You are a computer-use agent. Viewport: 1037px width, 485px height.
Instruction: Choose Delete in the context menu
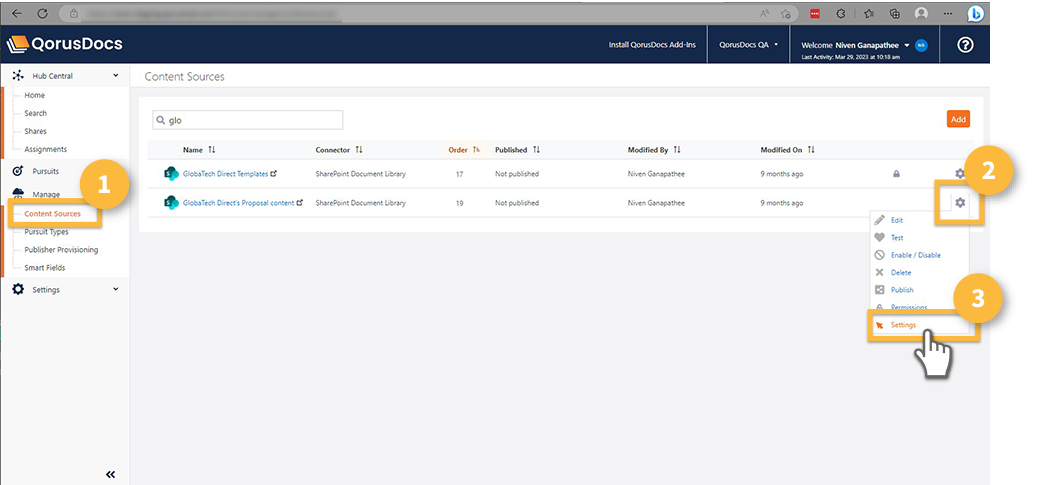click(x=901, y=273)
